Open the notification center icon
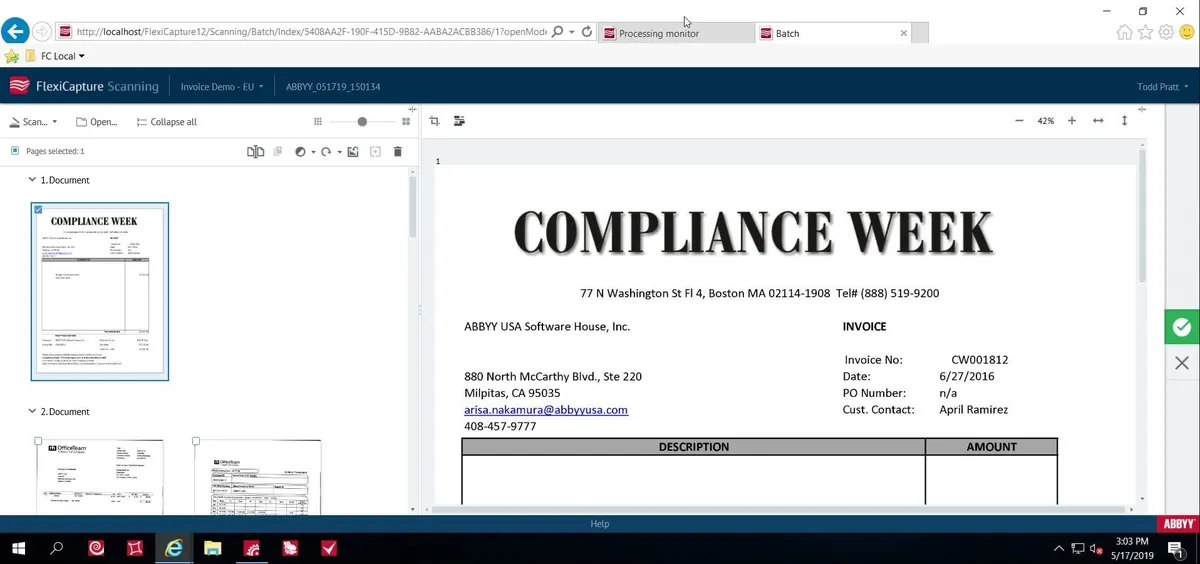Screen dimensions: 1200x564 (1176, 548)
